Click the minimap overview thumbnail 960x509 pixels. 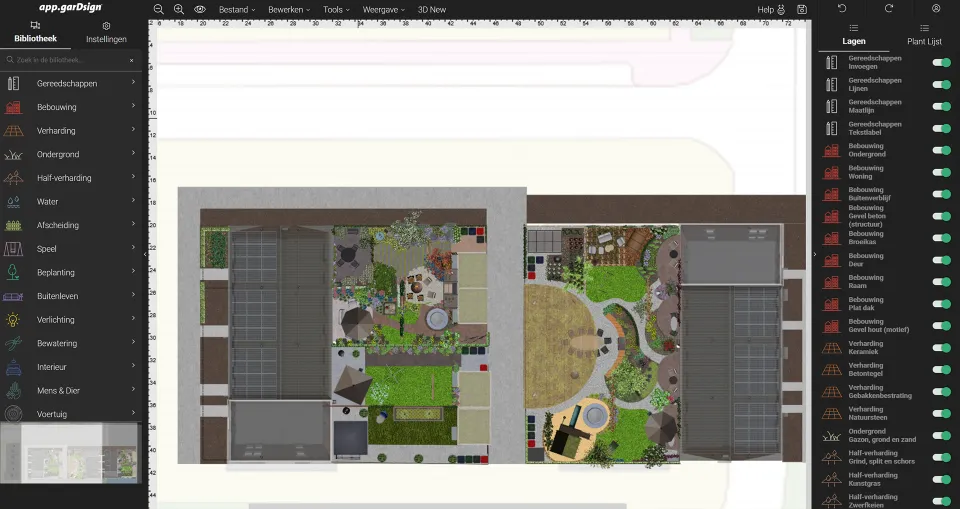[71, 454]
